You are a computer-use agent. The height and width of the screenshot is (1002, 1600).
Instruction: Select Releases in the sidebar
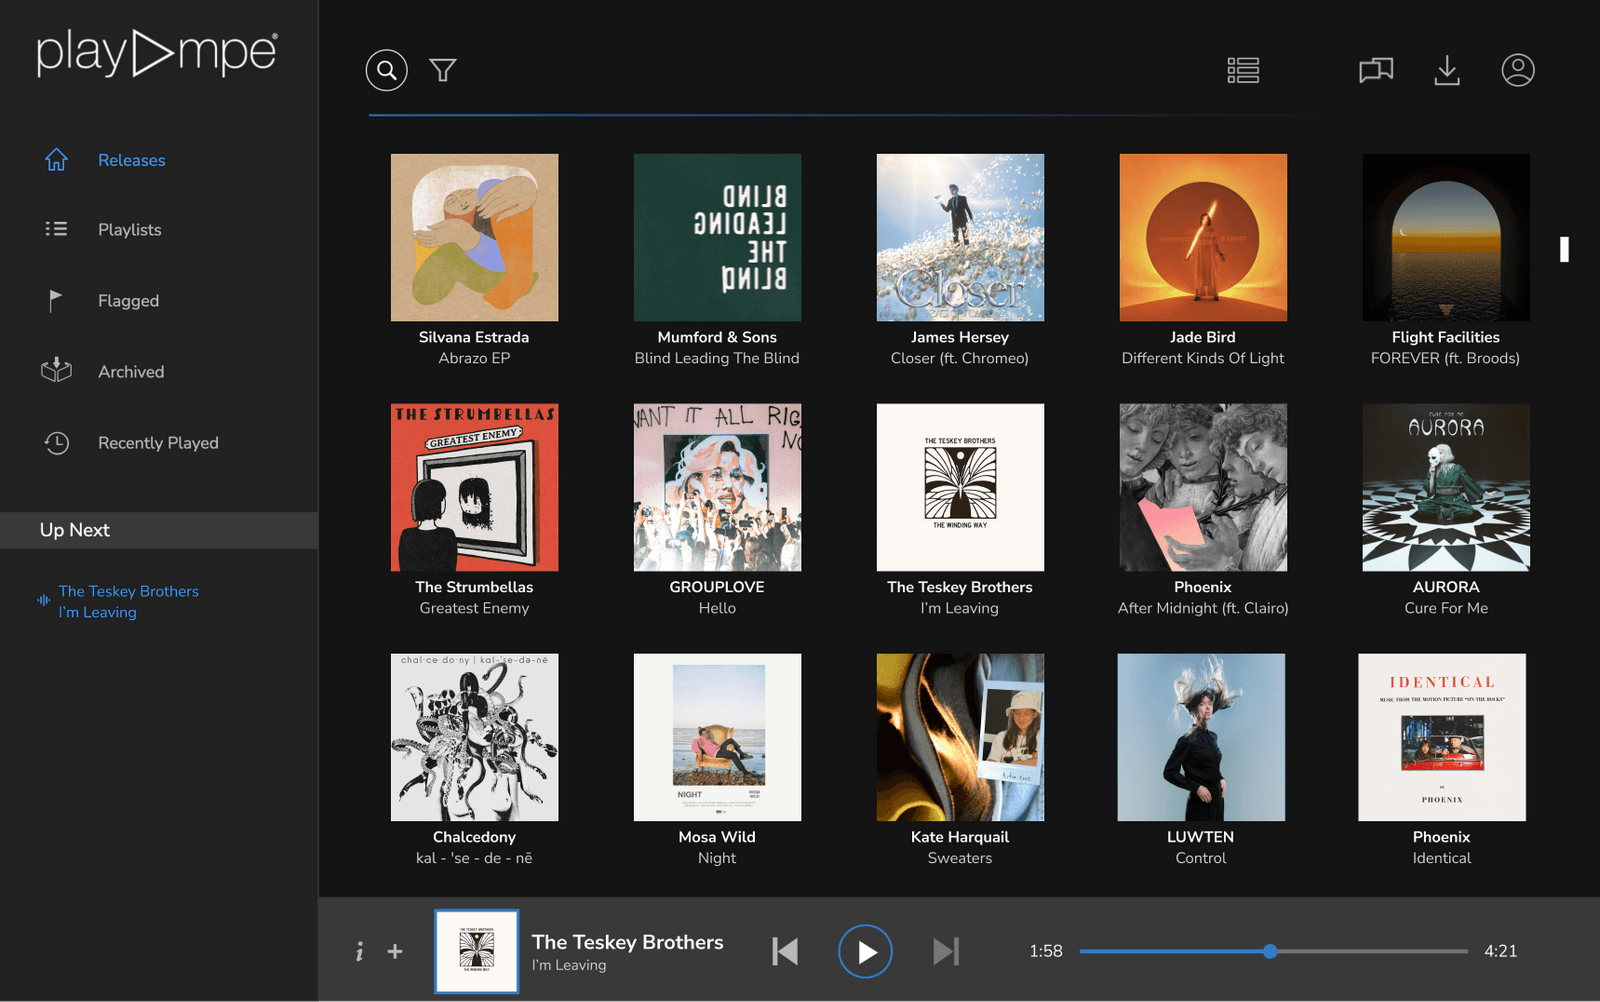click(131, 160)
